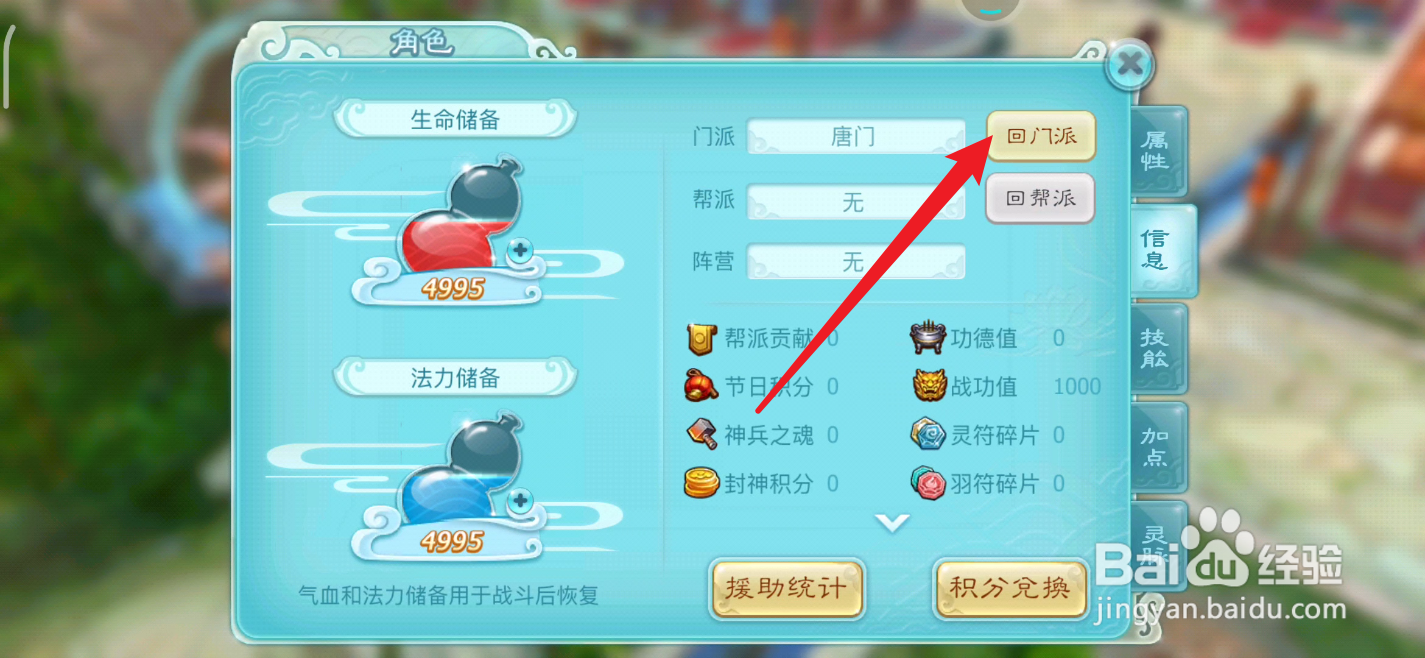Expand more stats with the down chevron
This screenshot has width=1425, height=658.
(x=892, y=523)
